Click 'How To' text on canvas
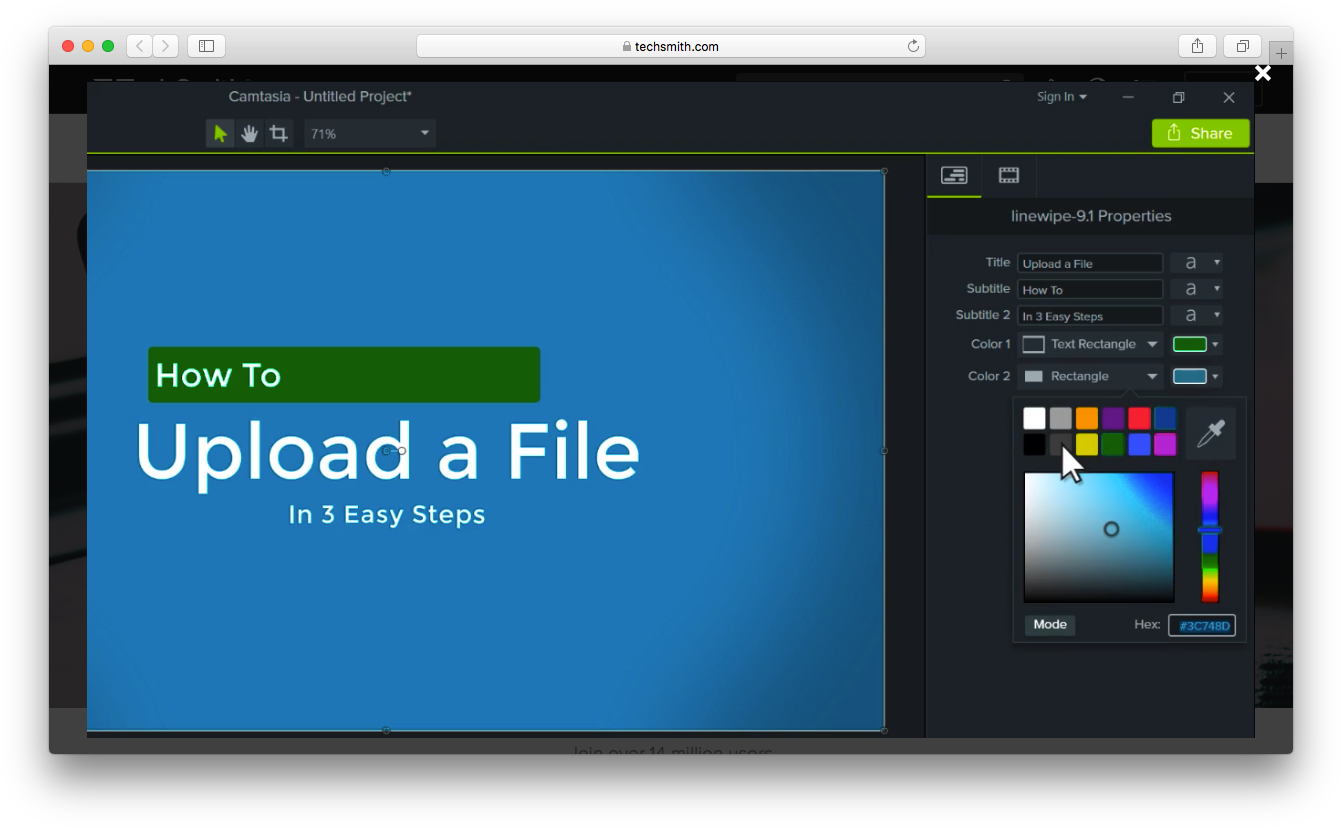The width and height of the screenshot is (1341, 828). (218, 375)
